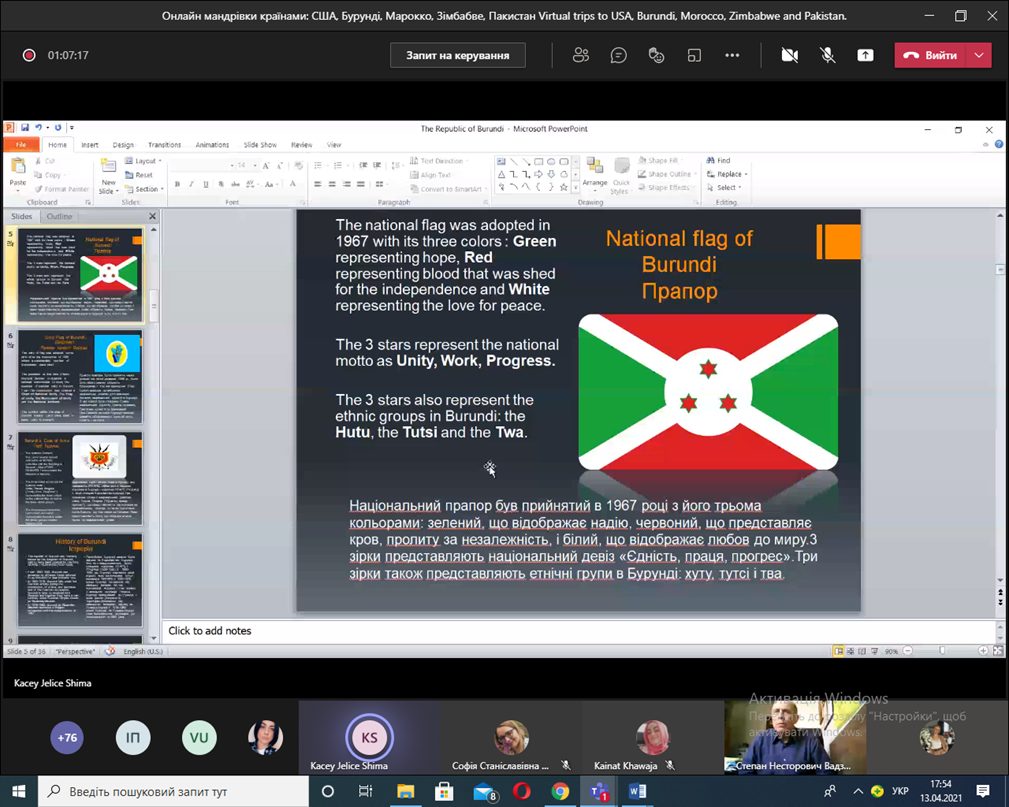Unmute the microphone

(x=827, y=55)
